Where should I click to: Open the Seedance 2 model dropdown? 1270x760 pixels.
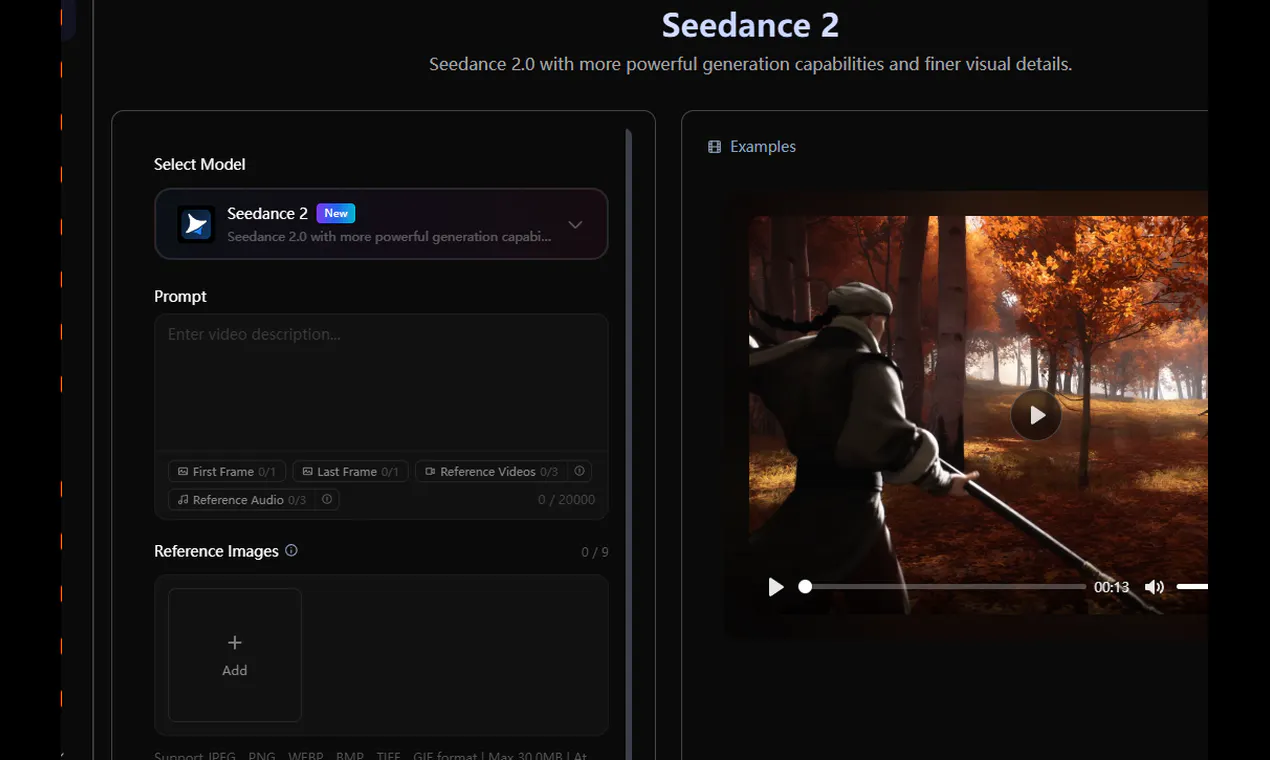[x=381, y=224]
